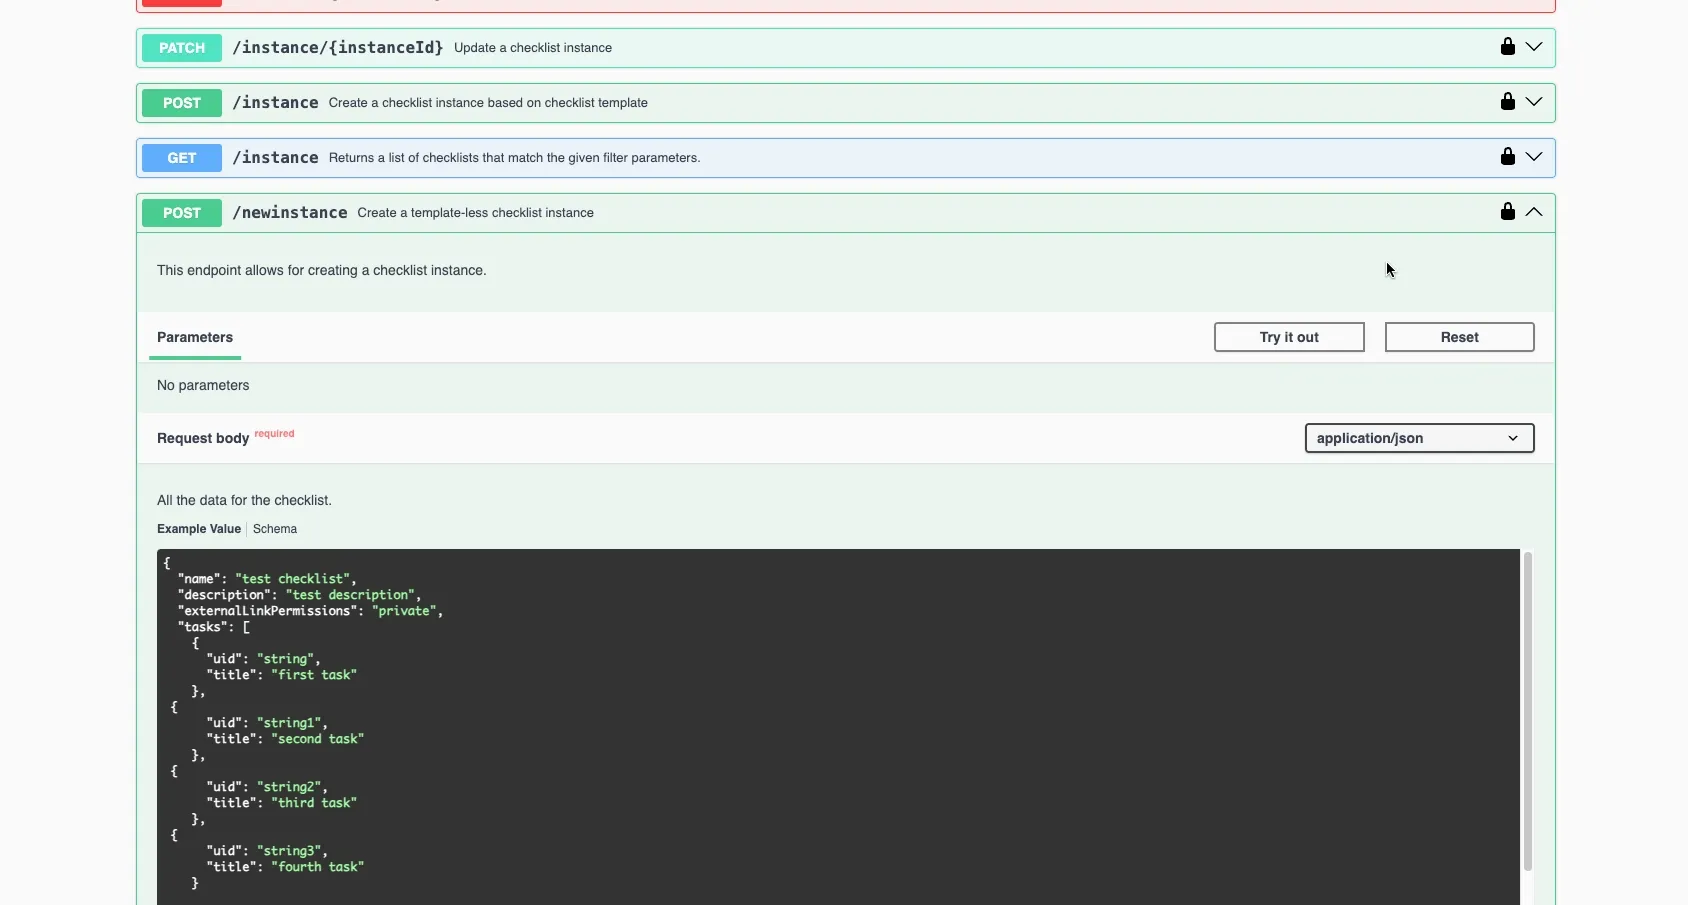1688x905 pixels.
Task: Expand the GET /instance endpoint chevron
Action: tap(1533, 157)
